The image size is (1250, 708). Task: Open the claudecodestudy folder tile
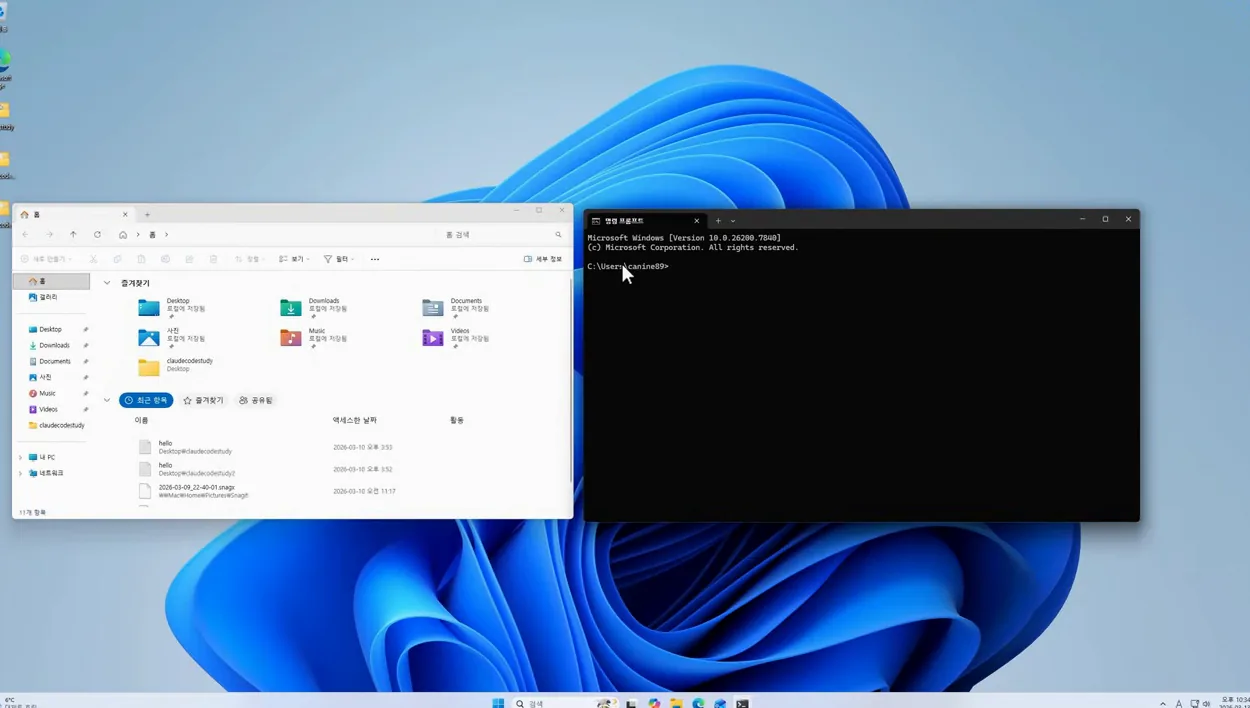click(x=177, y=366)
